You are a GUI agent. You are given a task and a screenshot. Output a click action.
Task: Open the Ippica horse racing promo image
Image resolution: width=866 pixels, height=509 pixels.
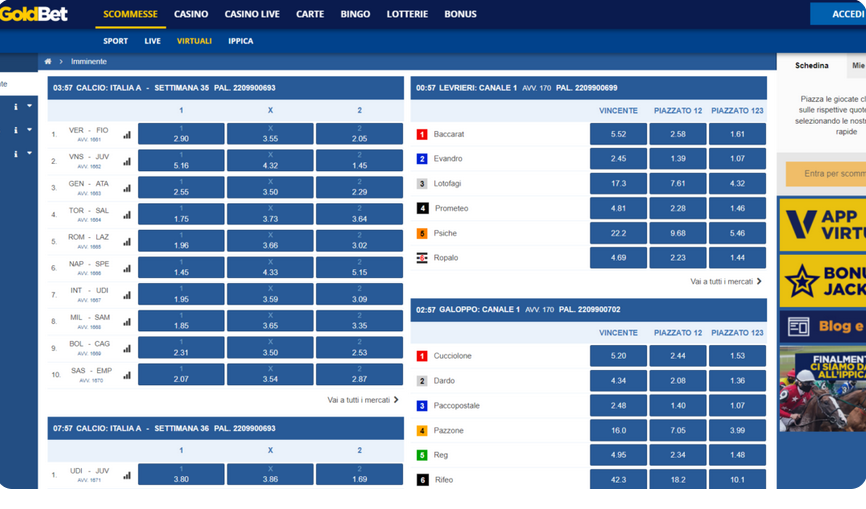pos(822,389)
